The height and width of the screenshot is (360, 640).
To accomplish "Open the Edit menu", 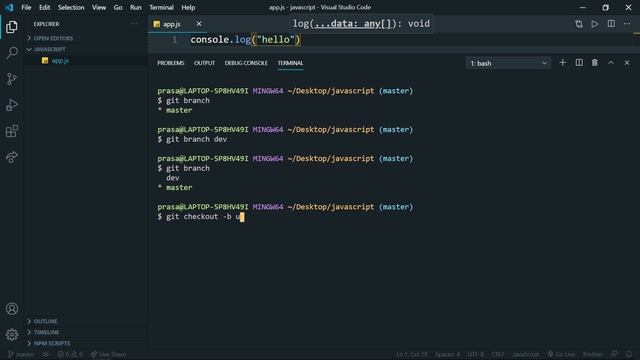I will (44, 7).
